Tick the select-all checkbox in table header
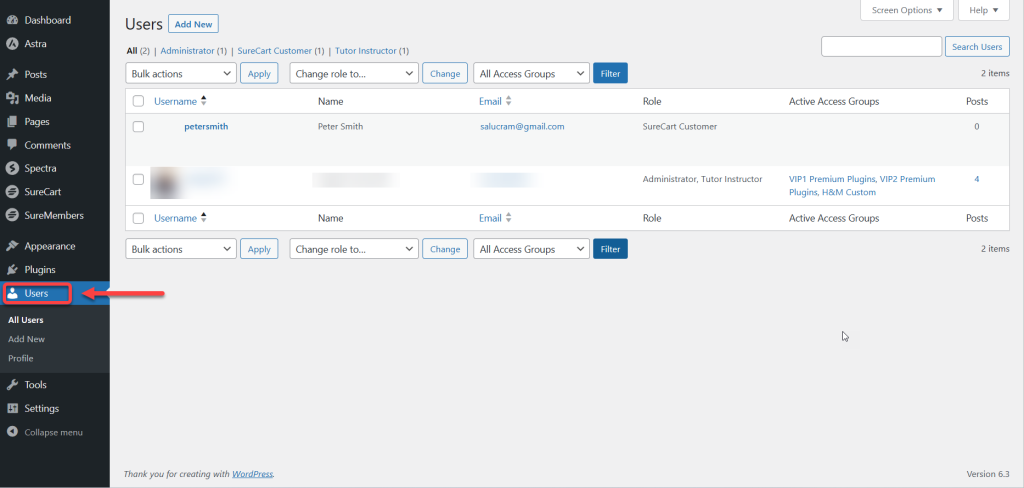Viewport: 1024px width, 488px height. pos(138,101)
